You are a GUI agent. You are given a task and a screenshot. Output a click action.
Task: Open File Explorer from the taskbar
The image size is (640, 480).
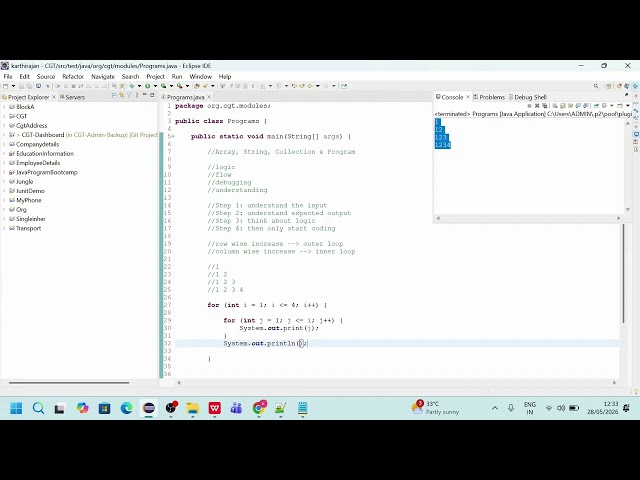(193, 408)
